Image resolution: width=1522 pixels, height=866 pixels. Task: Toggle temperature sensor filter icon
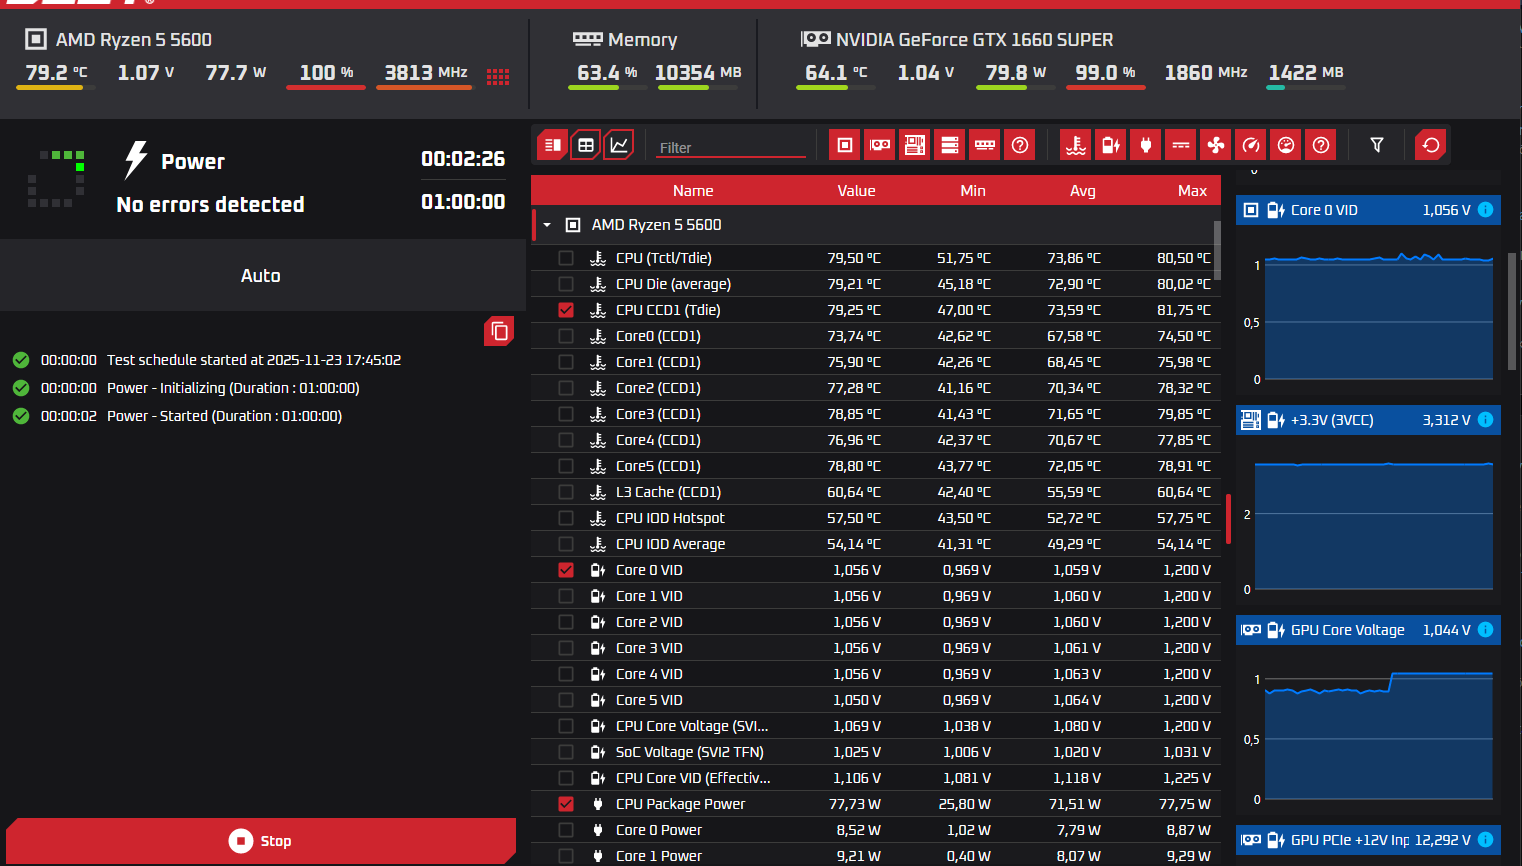(1076, 145)
